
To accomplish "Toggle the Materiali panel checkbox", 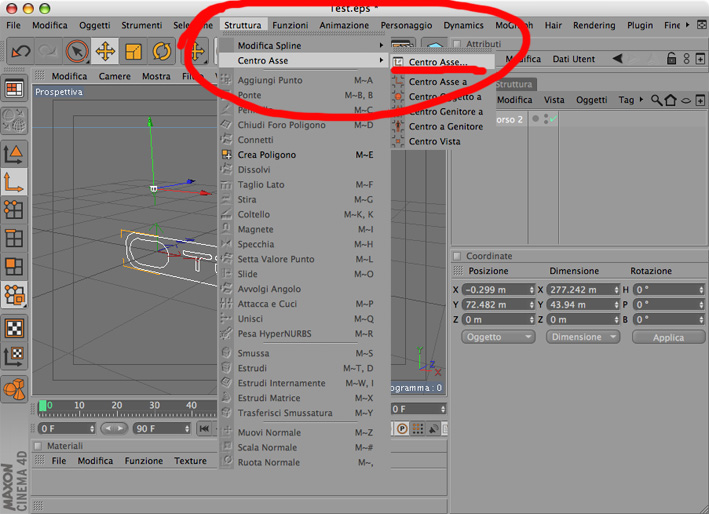I will point(38,446).
